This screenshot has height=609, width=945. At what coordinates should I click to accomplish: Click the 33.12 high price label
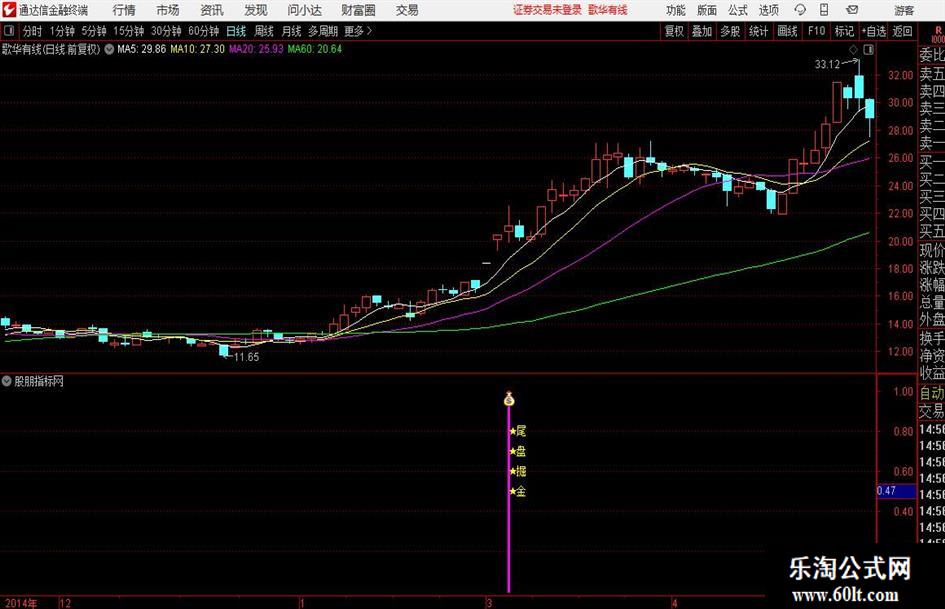coord(827,65)
